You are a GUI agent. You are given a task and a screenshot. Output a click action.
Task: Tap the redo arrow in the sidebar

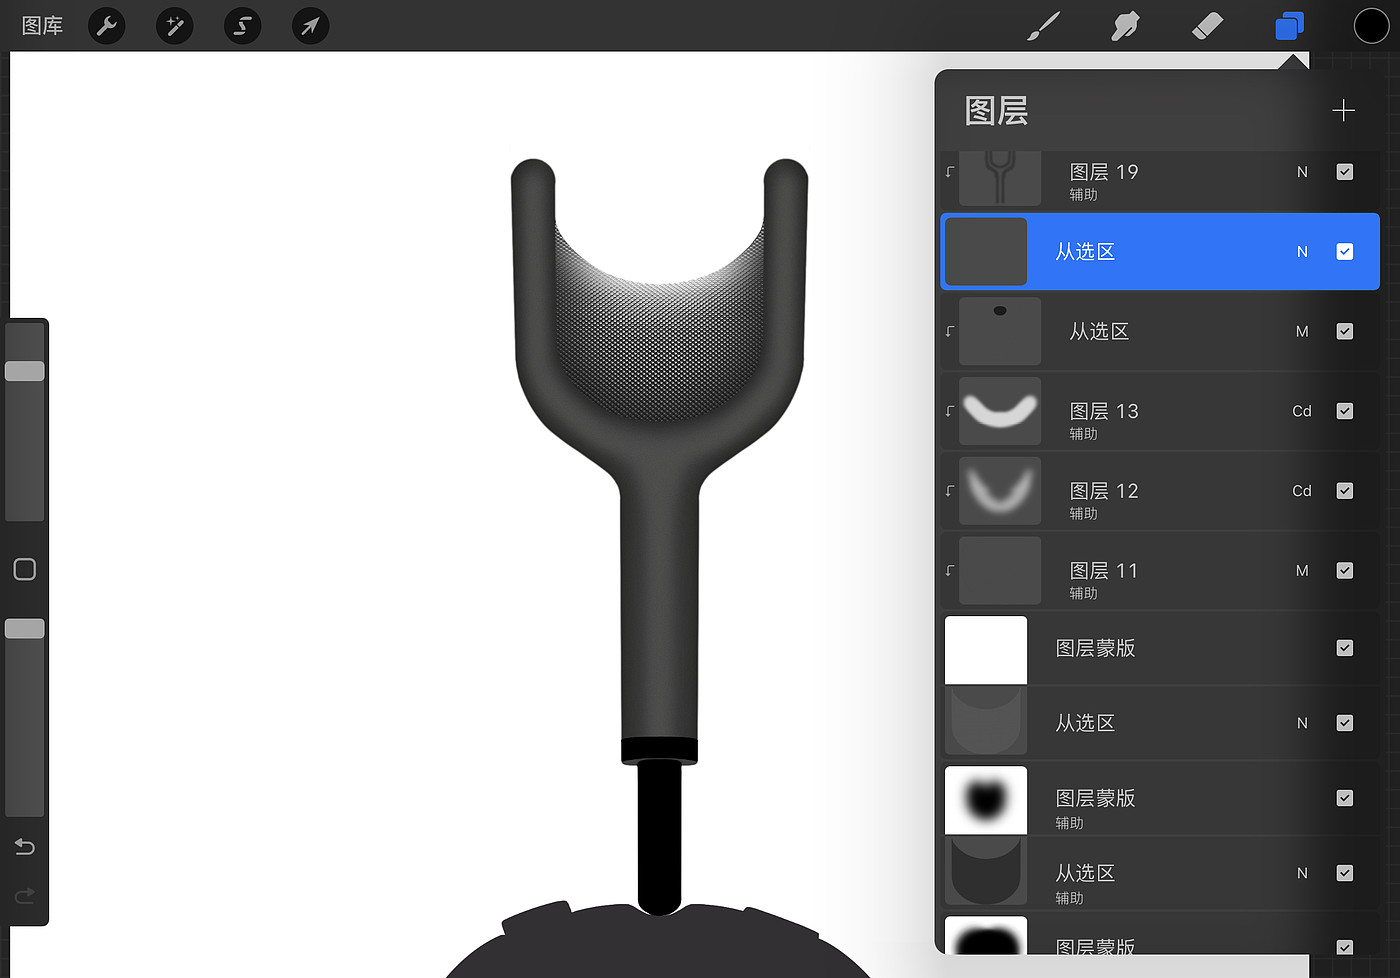point(25,895)
